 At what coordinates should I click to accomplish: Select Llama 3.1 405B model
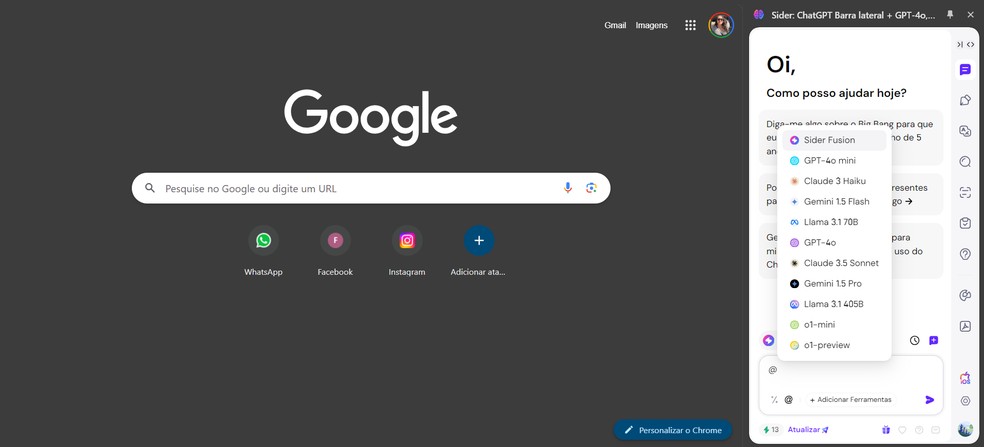tap(834, 304)
